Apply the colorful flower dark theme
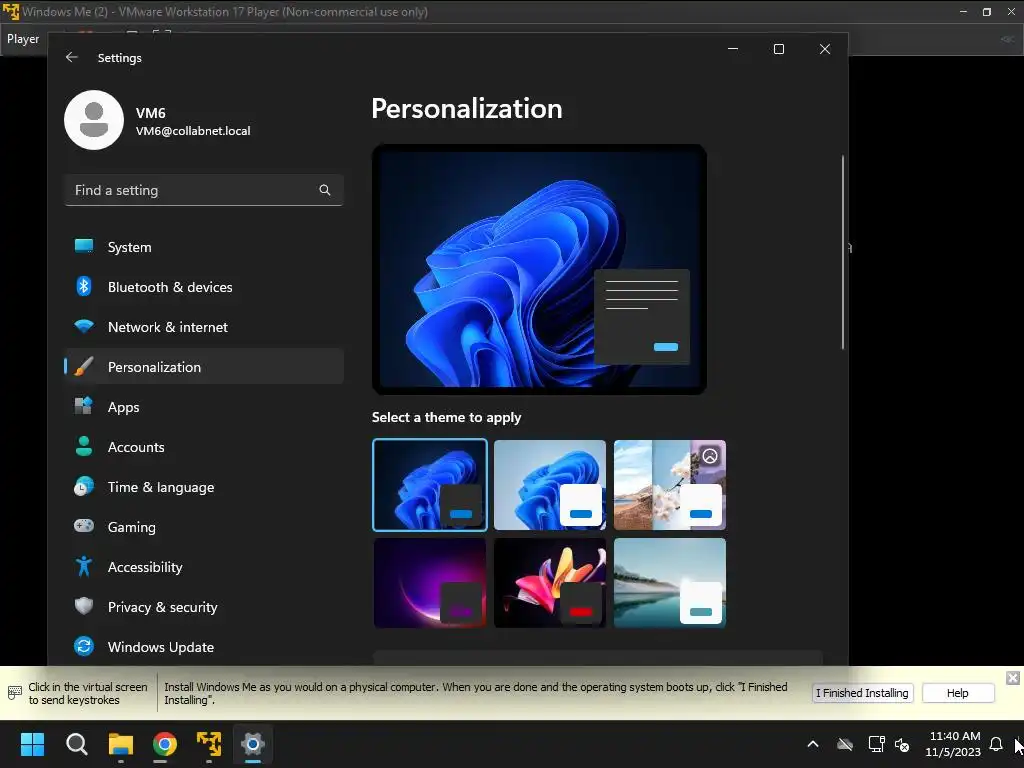Screen dimensions: 1024x768 [x=550, y=583]
